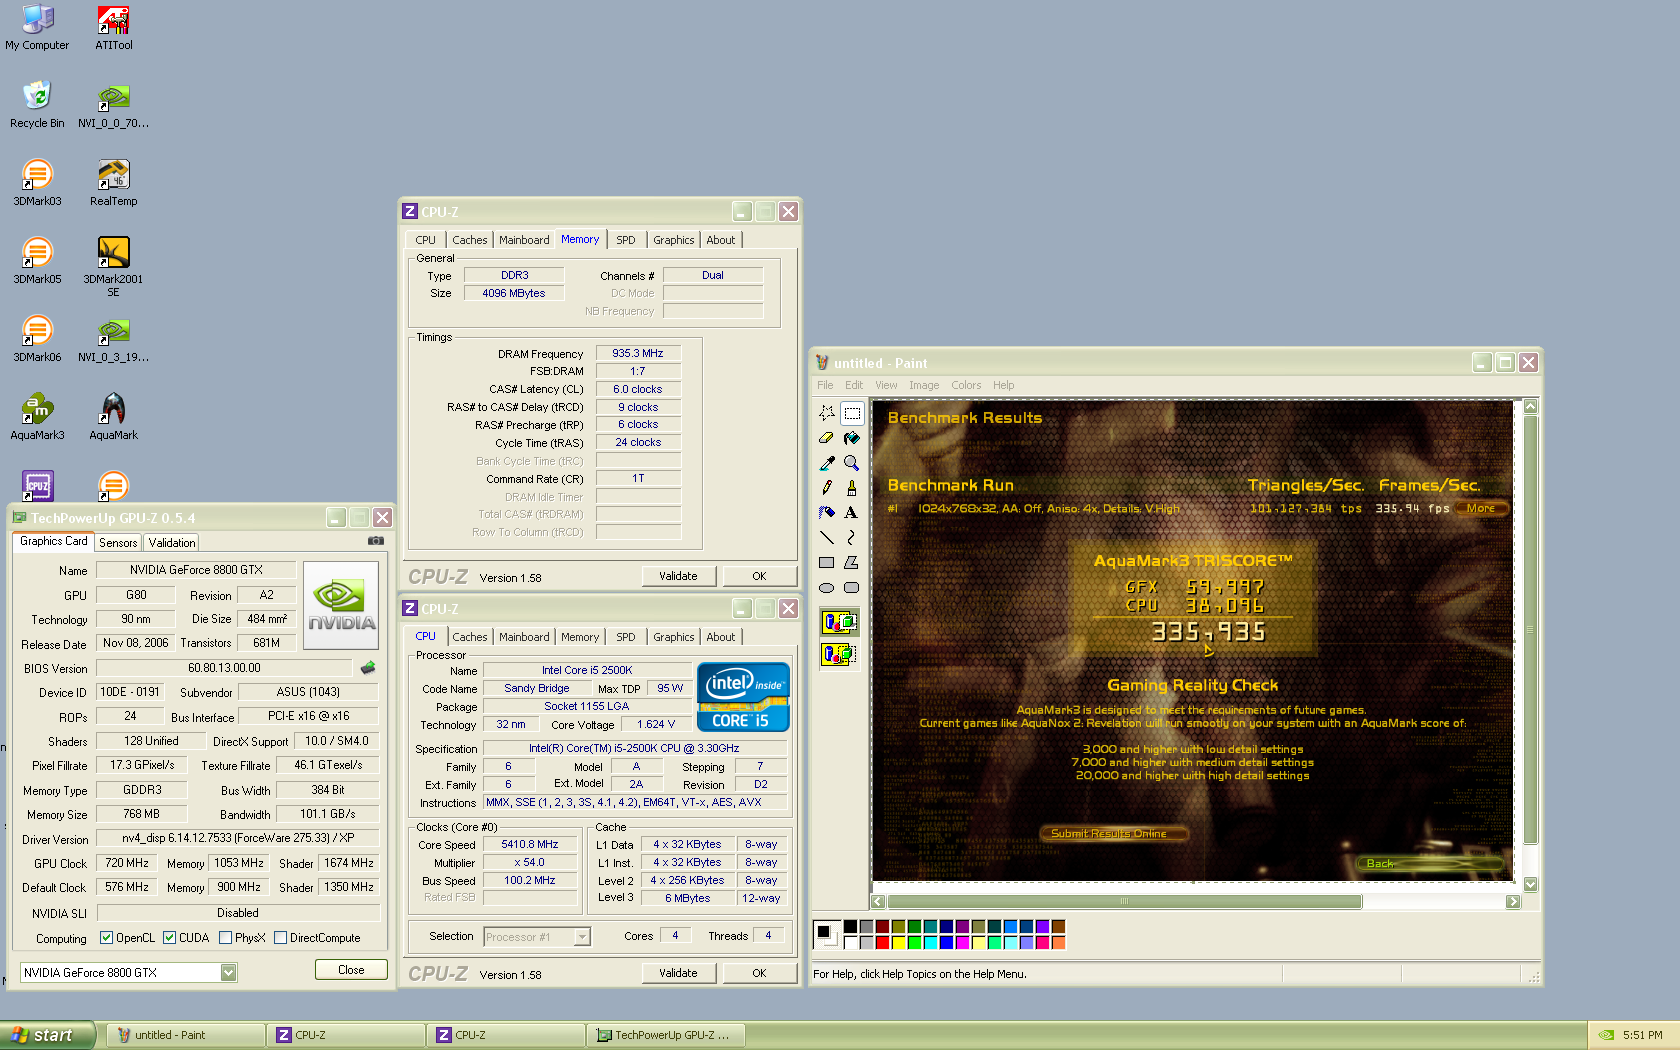The height and width of the screenshot is (1050, 1680).
Task: Click Validate in CPU-Z processor info window
Action: click(678, 973)
